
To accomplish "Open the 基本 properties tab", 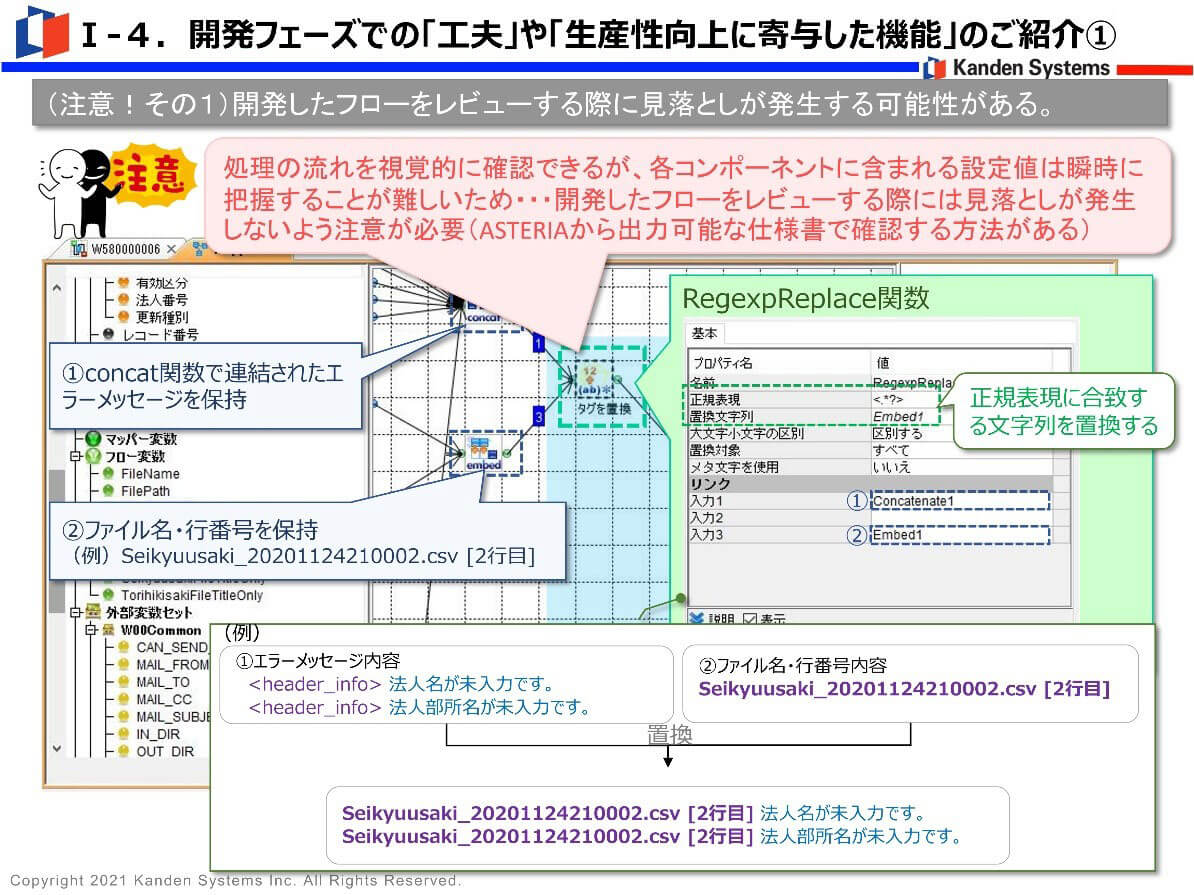I will click(704, 333).
